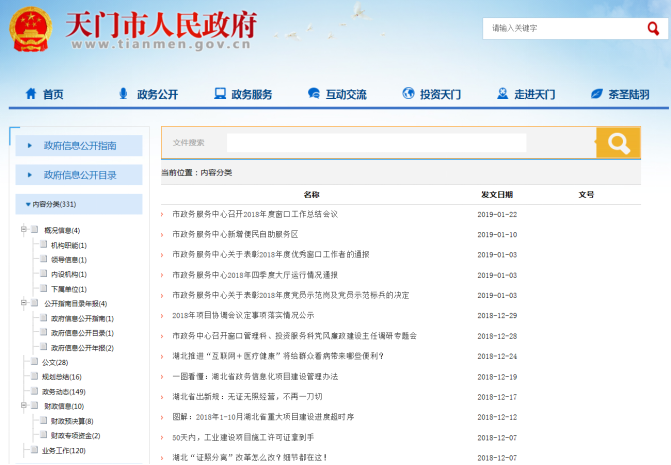Open the 政务动态(149) category

coord(63,391)
